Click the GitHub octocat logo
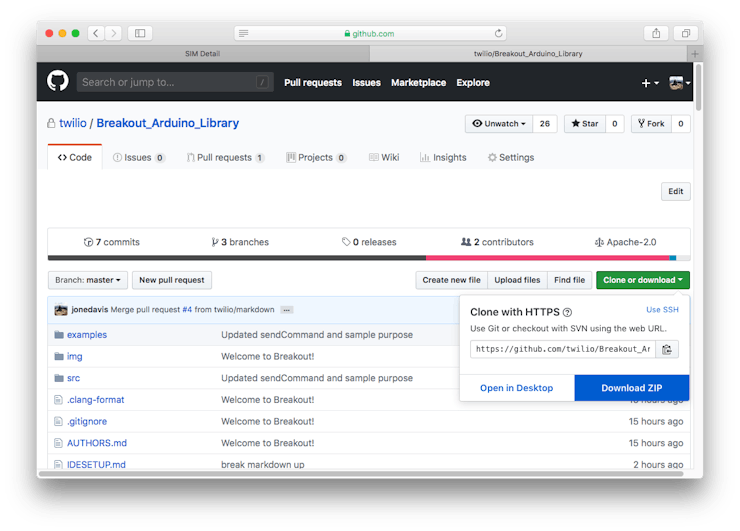The height and width of the screenshot is (531, 740). pyautogui.click(x=58, y=82)
